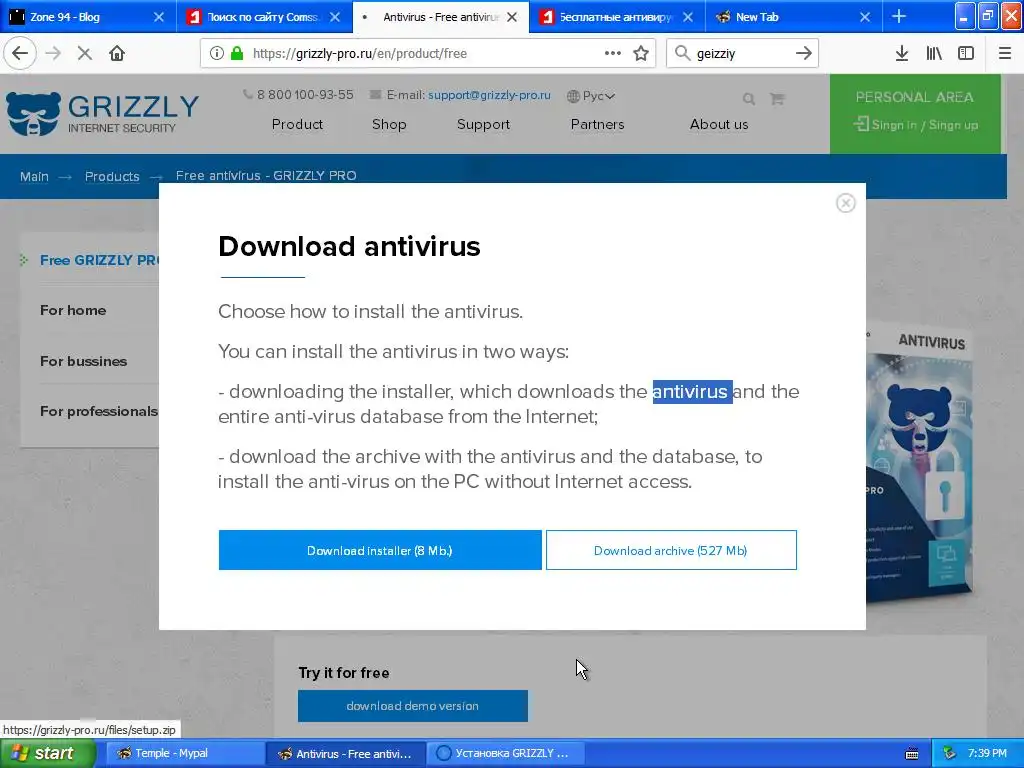This screenshot has height=768, width=1024.
Task: Click the search bar magnifier icon
Action: (x=682, y=53)
